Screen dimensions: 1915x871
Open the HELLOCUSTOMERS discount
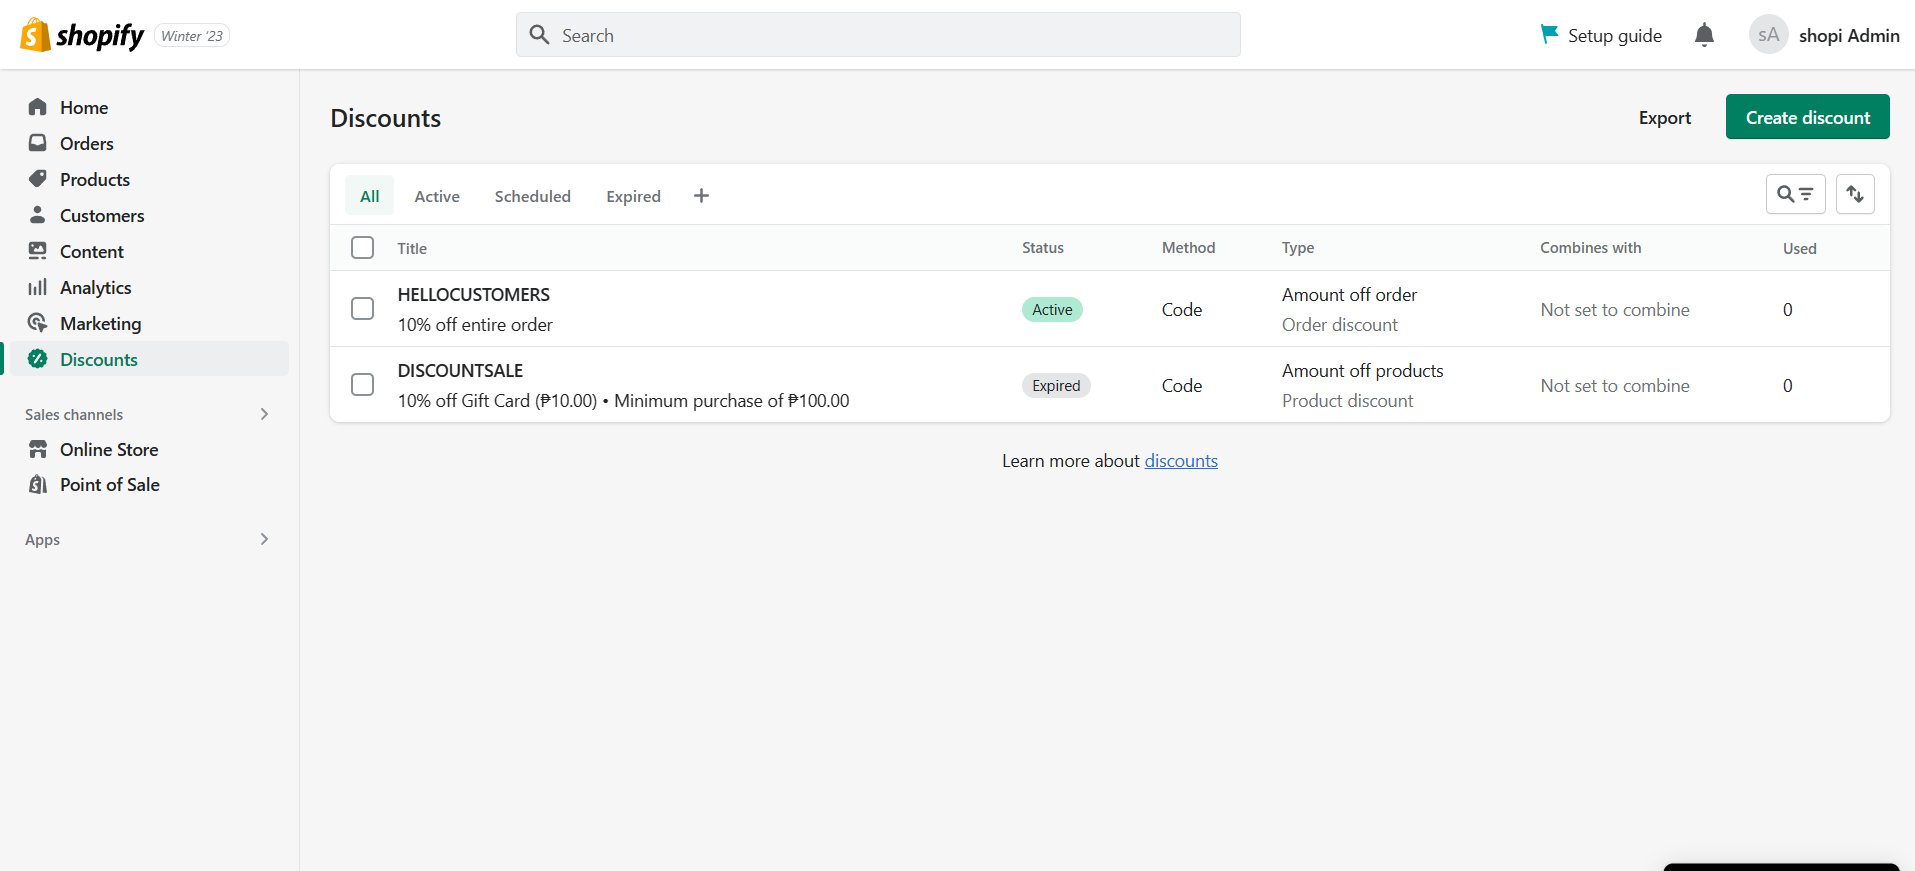pyautogui.click(x=474, y=294)
